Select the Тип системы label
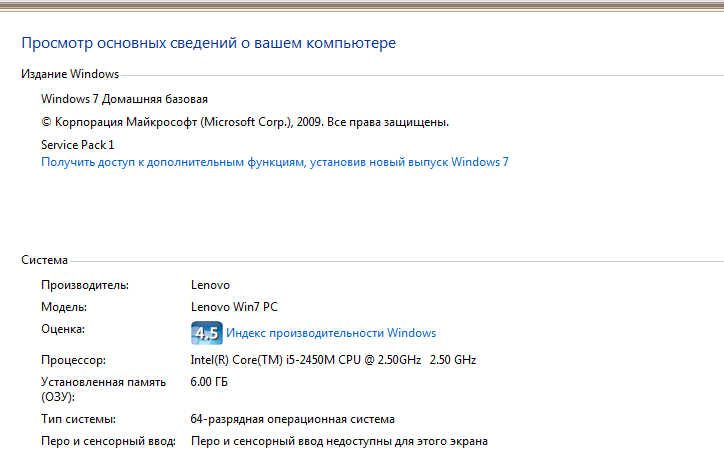Image resolution: width=724 pixels, height=463 pixels. (x=78, y=419)
